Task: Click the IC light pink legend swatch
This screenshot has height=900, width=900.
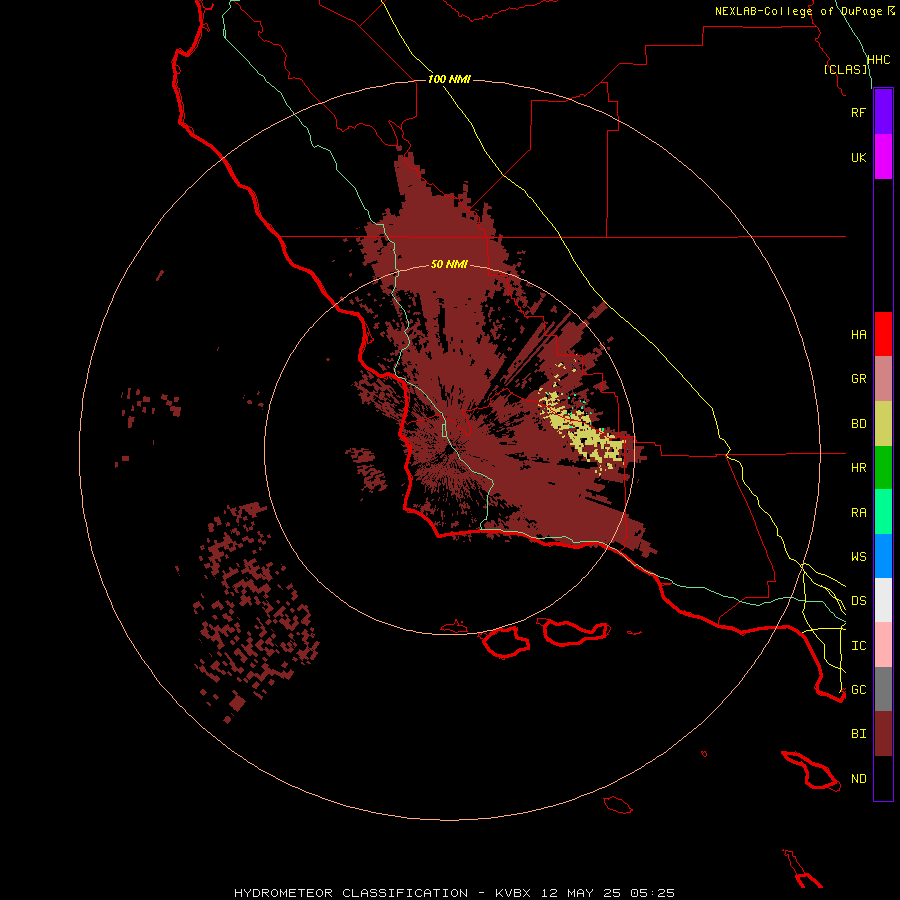Action: (883, 645)
